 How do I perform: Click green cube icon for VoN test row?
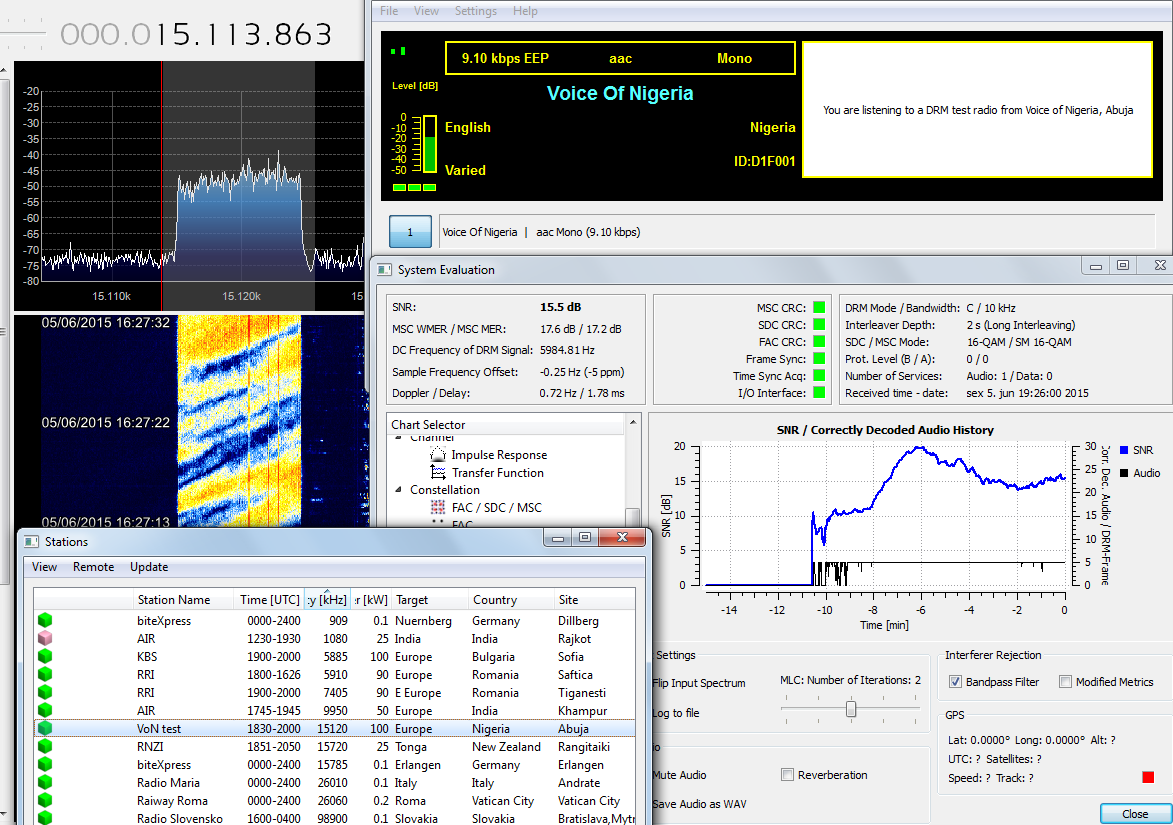[x=45, y=728]
